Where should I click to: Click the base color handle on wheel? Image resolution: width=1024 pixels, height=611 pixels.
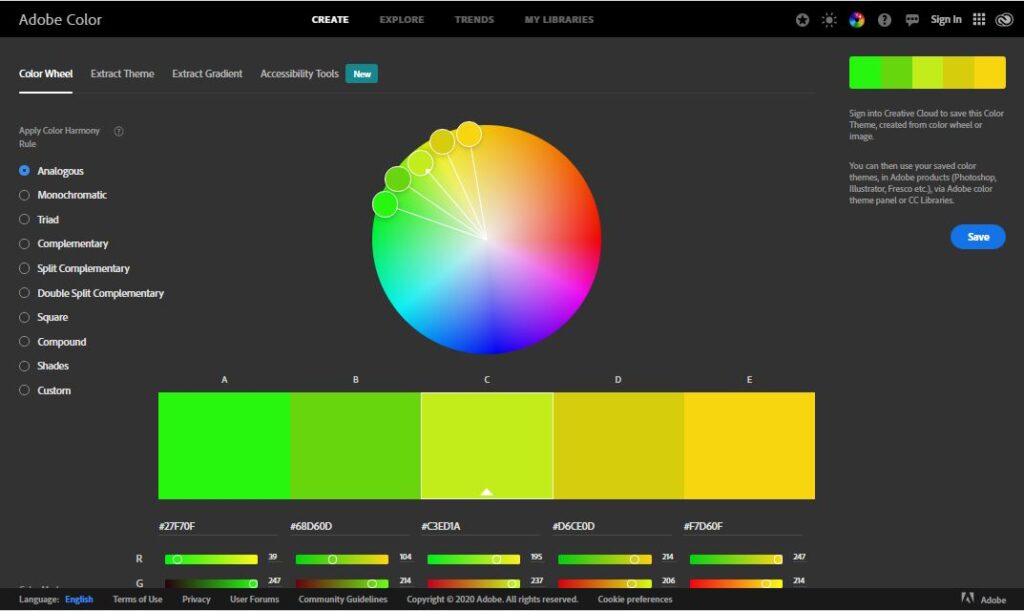point(421,163)
